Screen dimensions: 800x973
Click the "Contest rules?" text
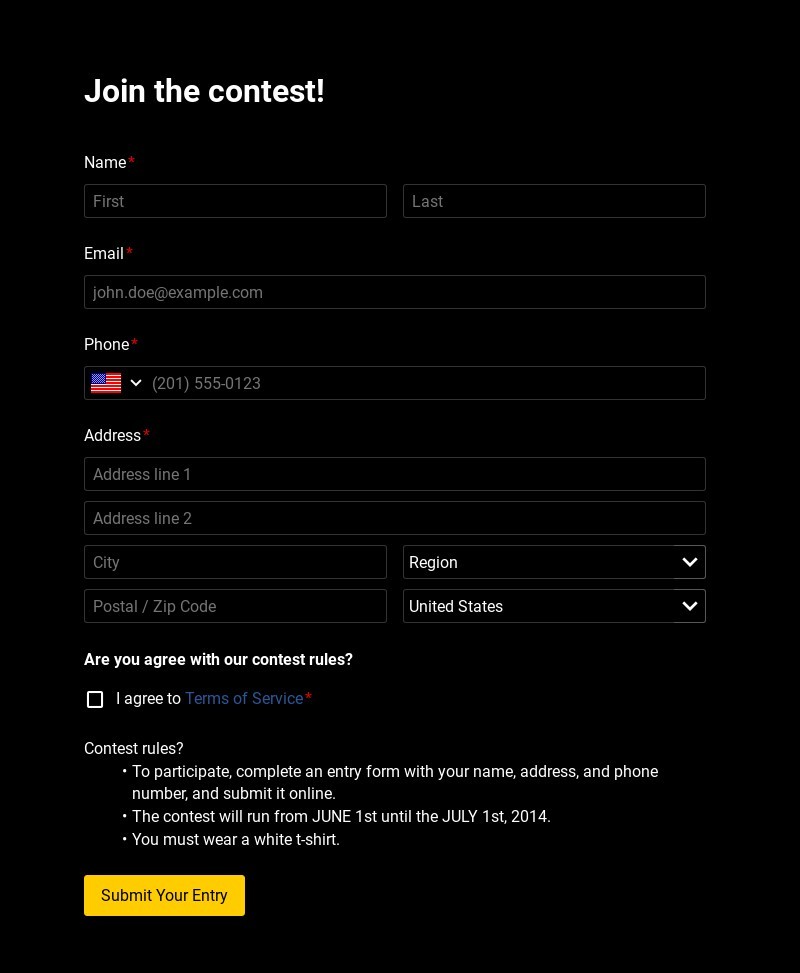pos(134,748)
